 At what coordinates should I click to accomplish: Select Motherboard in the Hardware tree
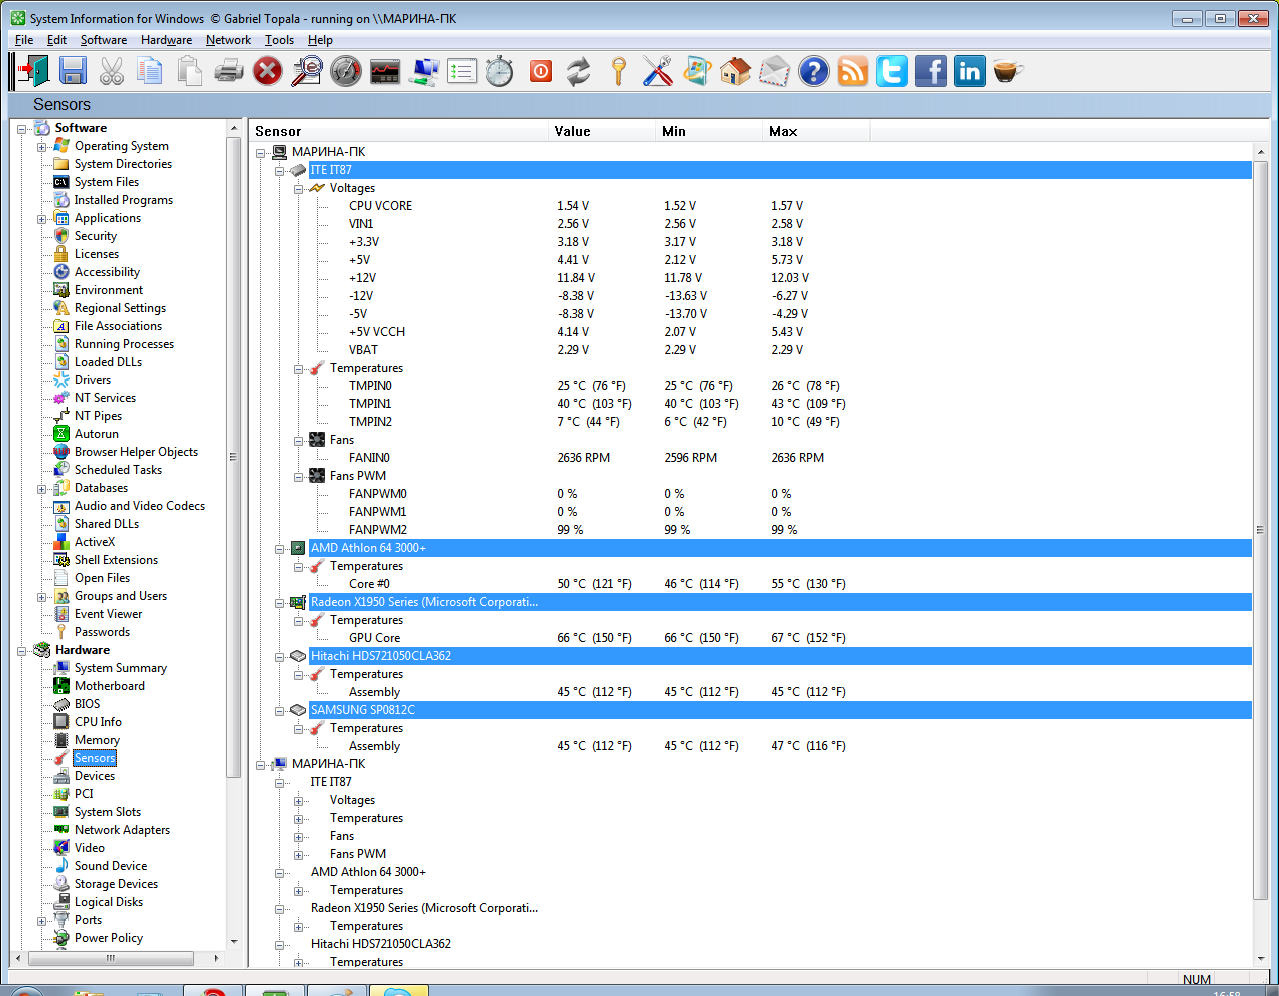[x=109, y=686]
